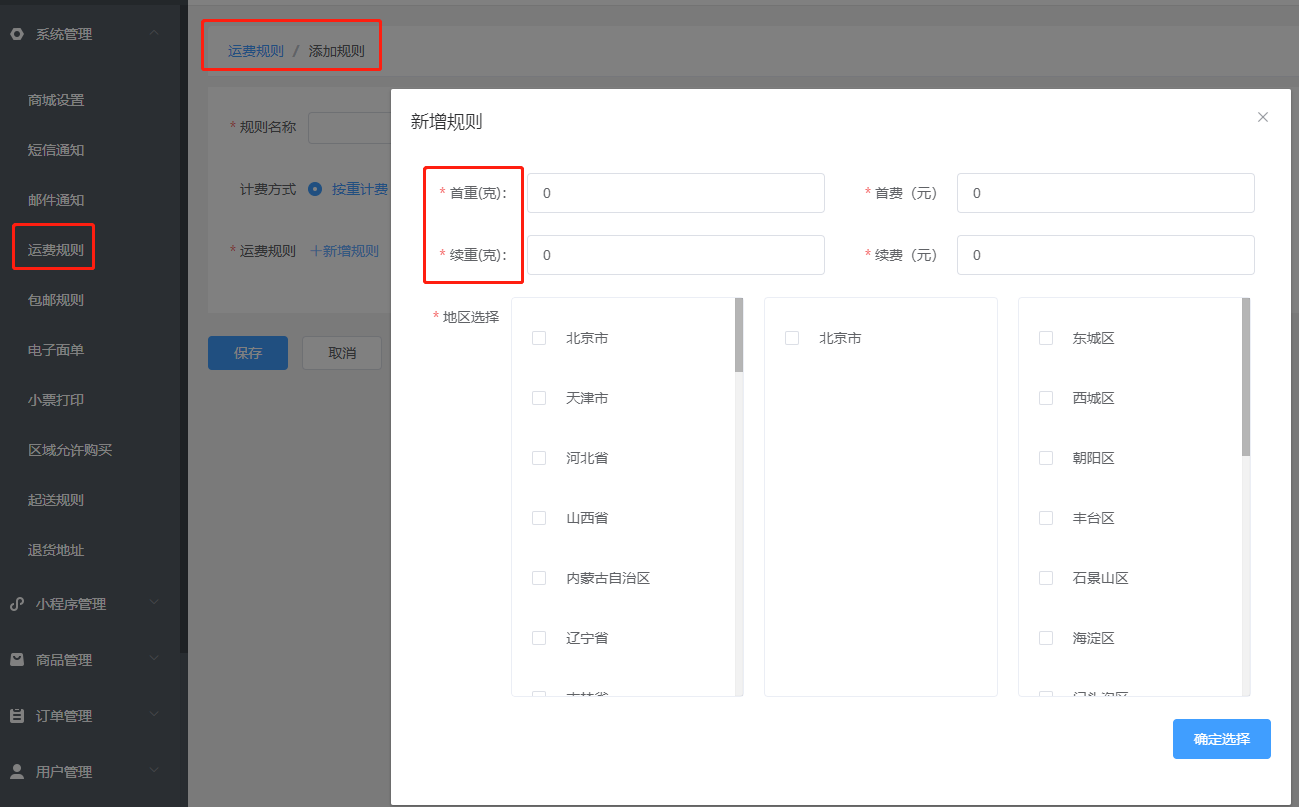Check the 天津市 checkbox
The height and width of the screenshot is (807, 1299).
click(539, 398)
